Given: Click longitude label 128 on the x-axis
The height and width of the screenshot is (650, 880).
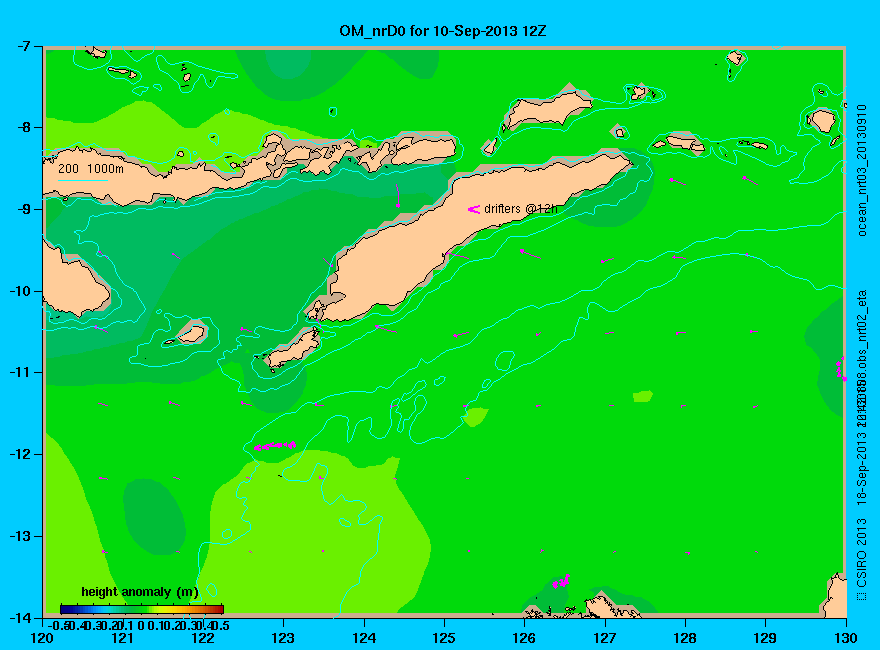Looking at the screenshot, I should [x=685, y=638].
